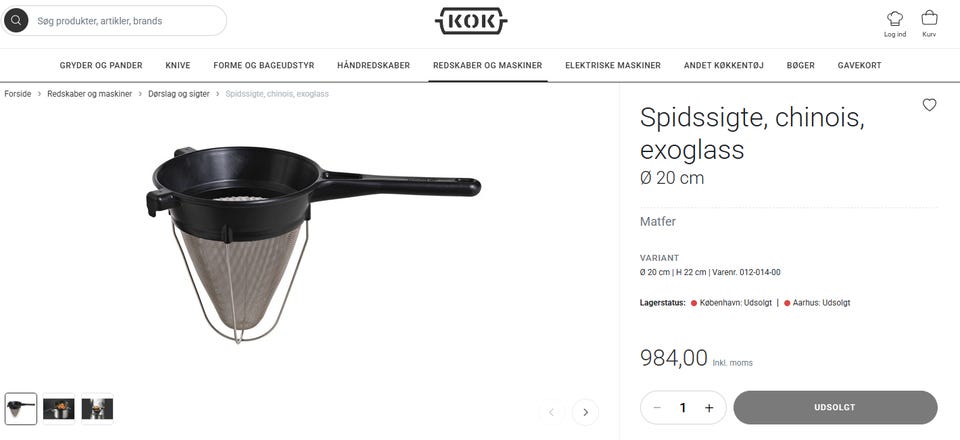Add product to wishlist with heart icon
The width and height of the screenshot is (960, 440).
pyautogui.click(x=929, y=105)
